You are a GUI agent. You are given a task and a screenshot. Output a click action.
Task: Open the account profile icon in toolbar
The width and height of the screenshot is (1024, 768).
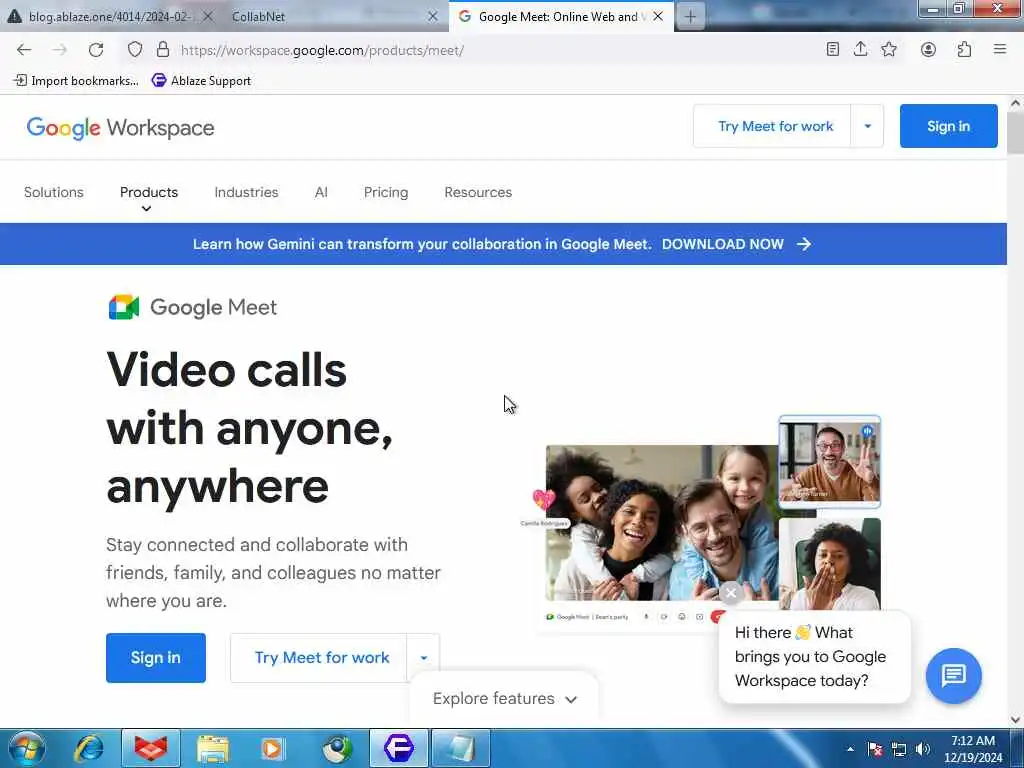tap(928, 49)
